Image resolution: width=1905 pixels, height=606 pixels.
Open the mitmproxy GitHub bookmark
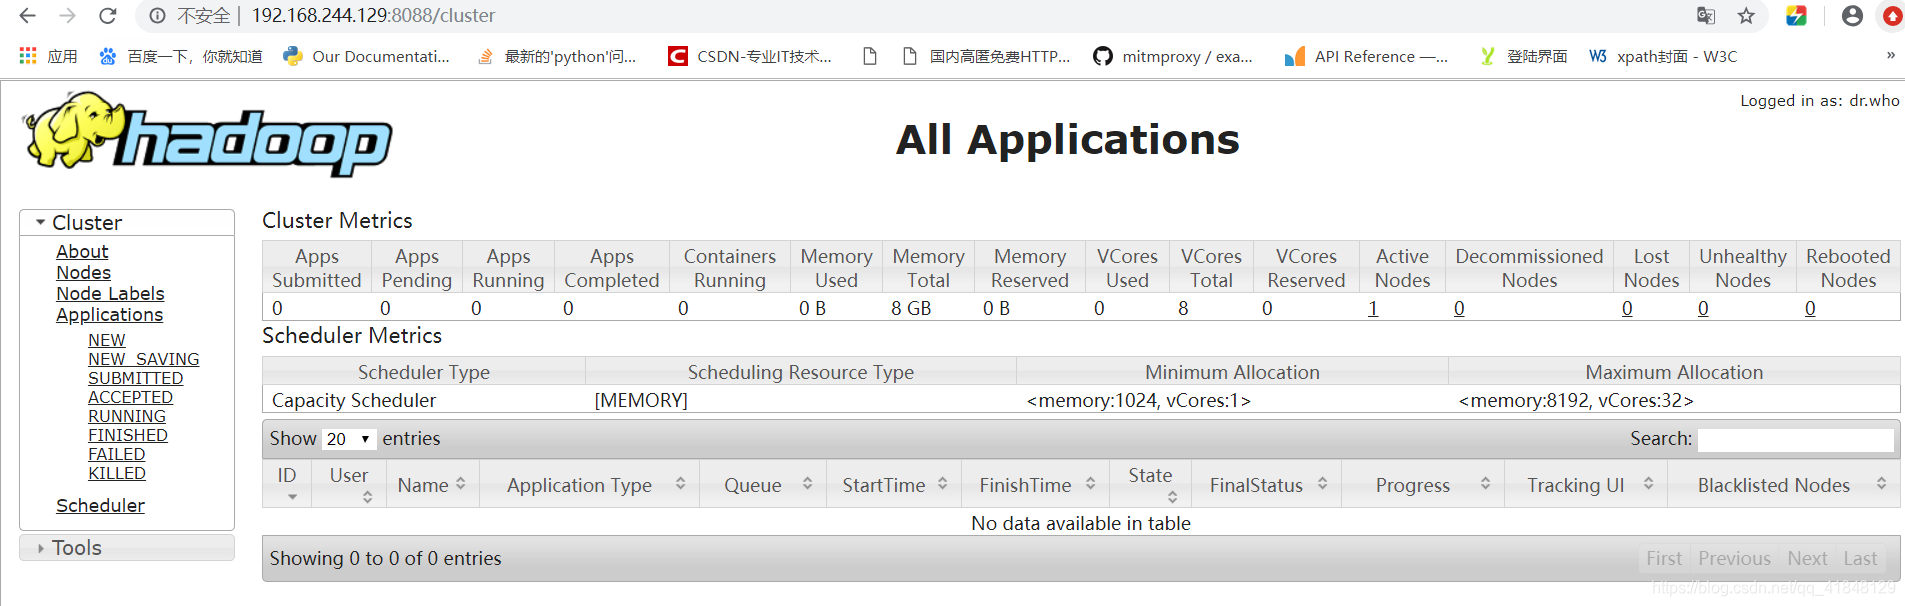click(x=1173, y=56)
